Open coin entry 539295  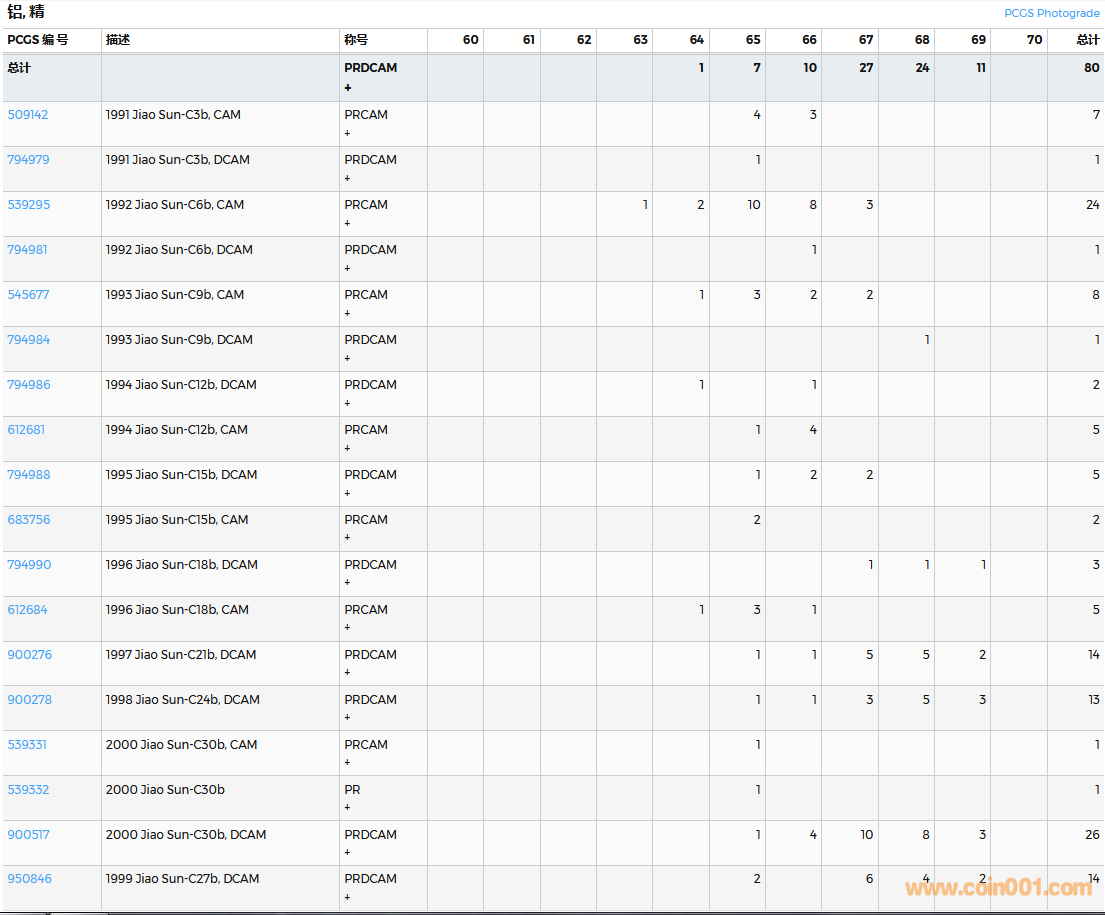[28, 205]
